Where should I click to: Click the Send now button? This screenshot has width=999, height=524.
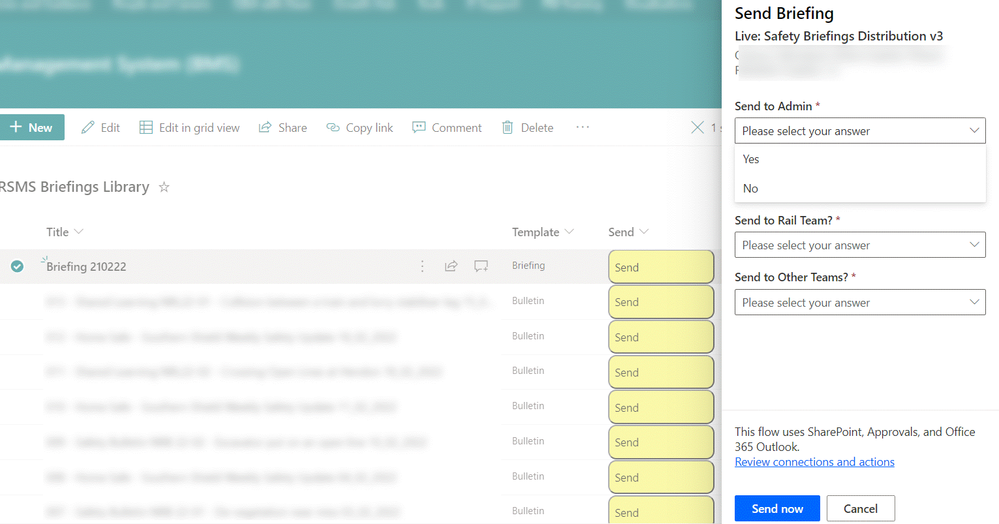[x=777, y=509]
